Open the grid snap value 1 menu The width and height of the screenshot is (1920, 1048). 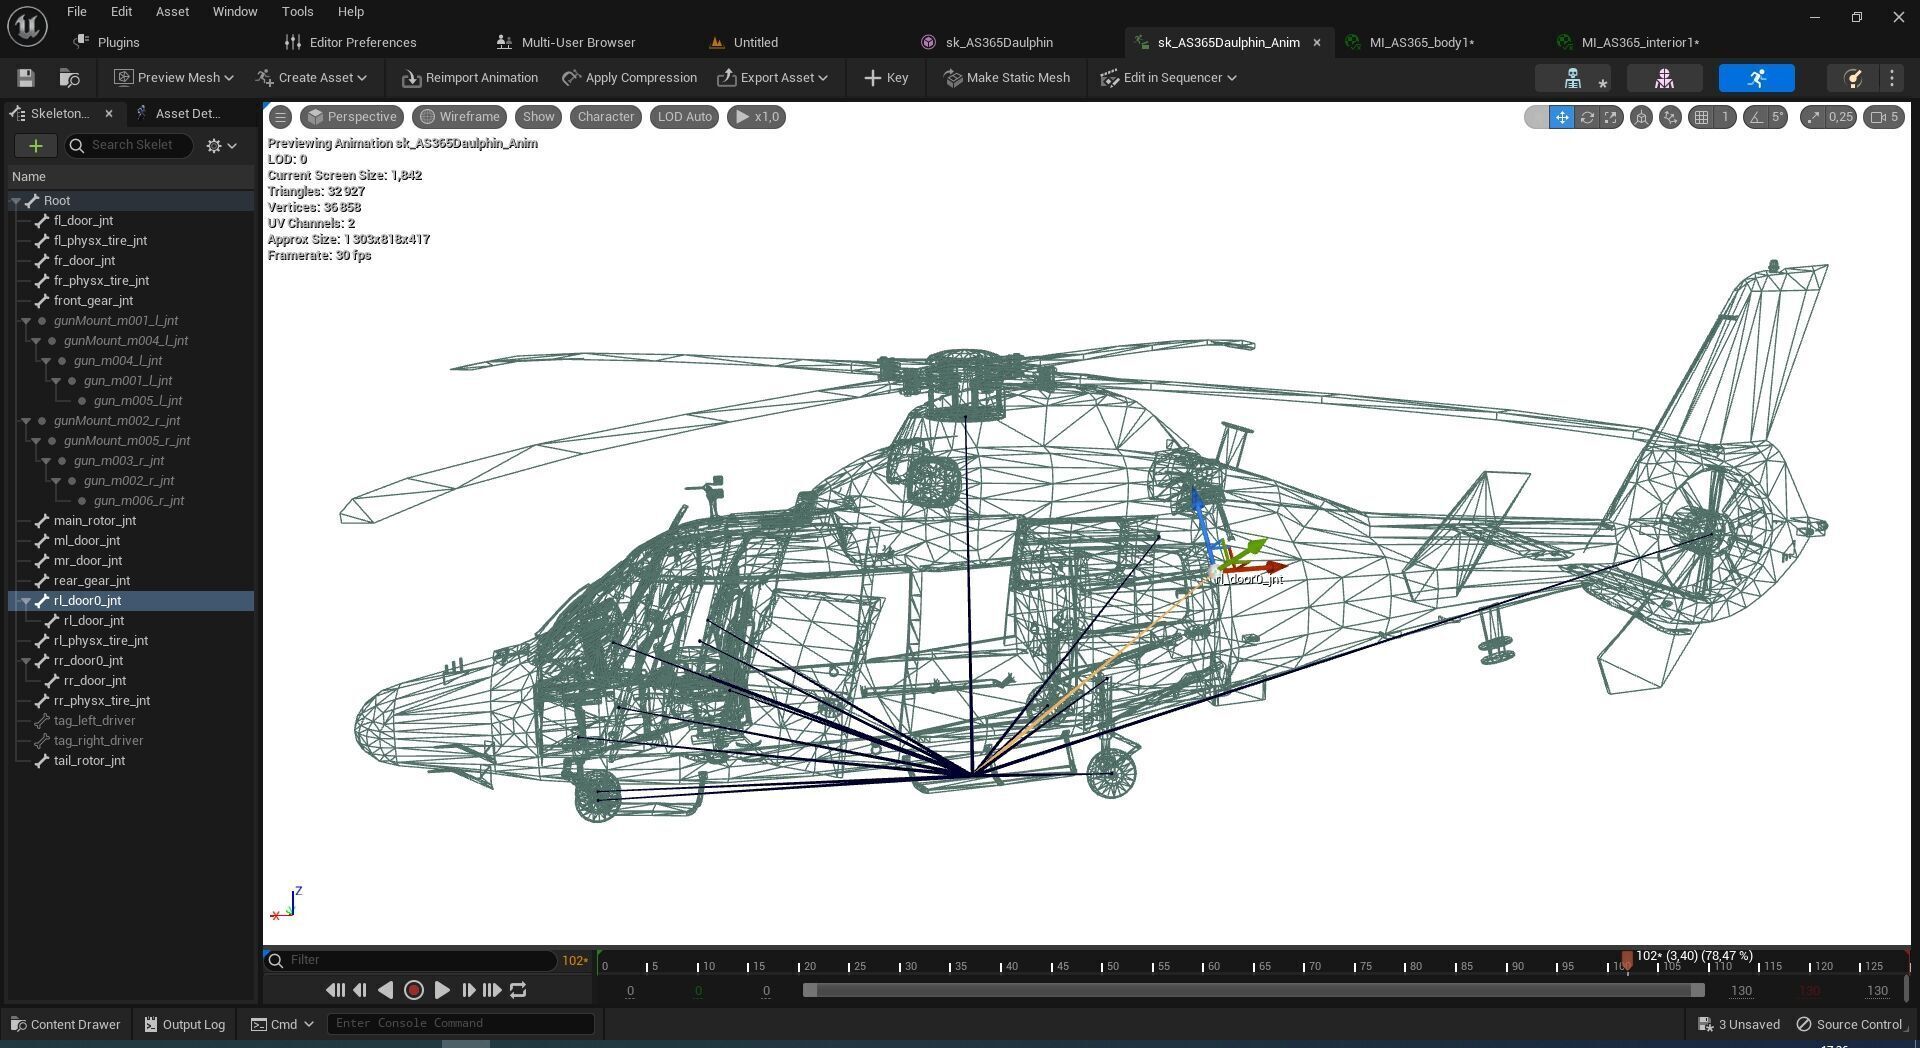pos(1725,117)
